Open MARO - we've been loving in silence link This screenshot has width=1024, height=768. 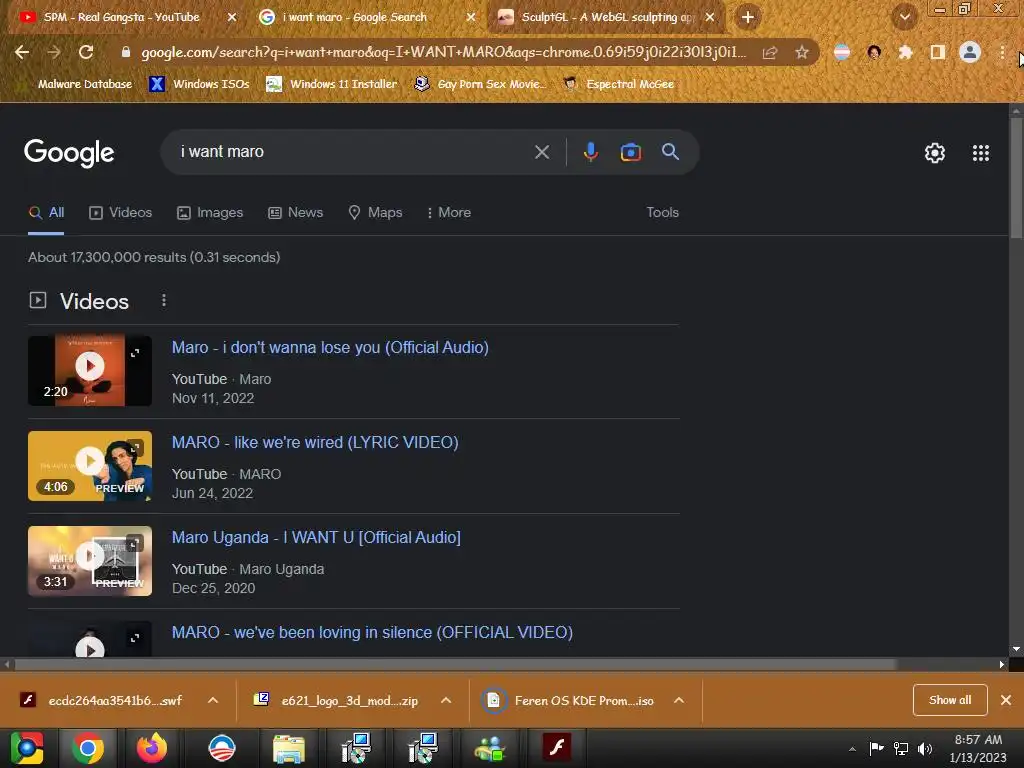tap(372, 632)
